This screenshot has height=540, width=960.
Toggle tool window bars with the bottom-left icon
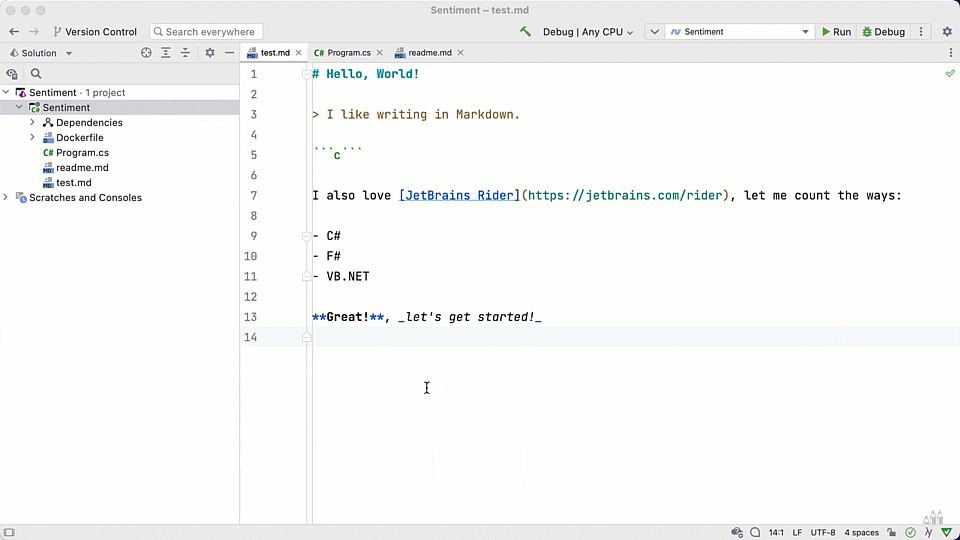tap(9, 533)
